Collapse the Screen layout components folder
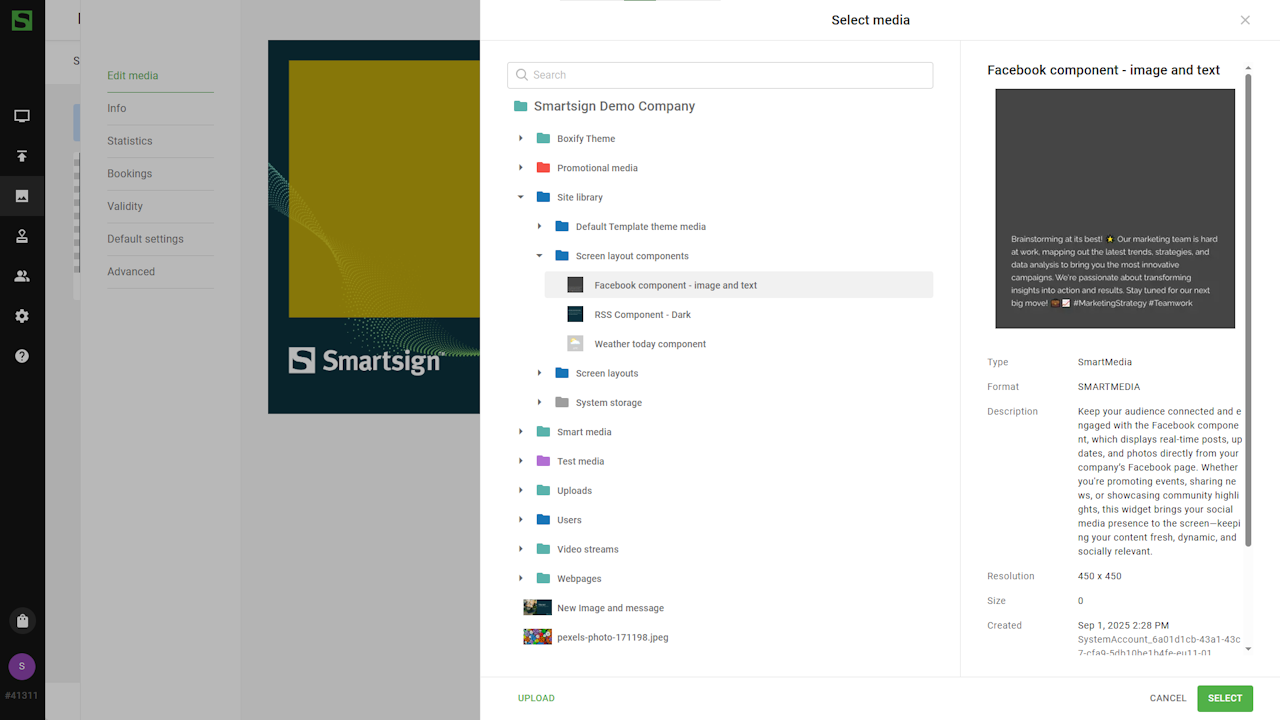 tap(539, 256)
